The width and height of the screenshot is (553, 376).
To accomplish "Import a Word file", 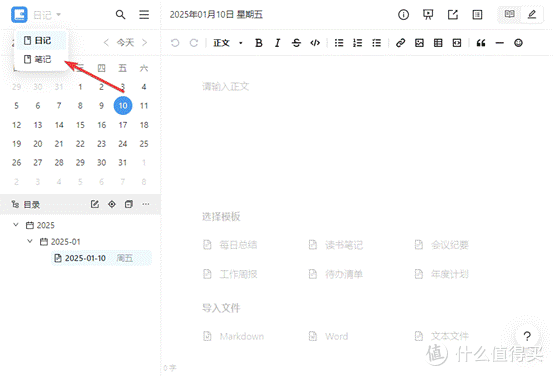I will click(x=328, y=336).
